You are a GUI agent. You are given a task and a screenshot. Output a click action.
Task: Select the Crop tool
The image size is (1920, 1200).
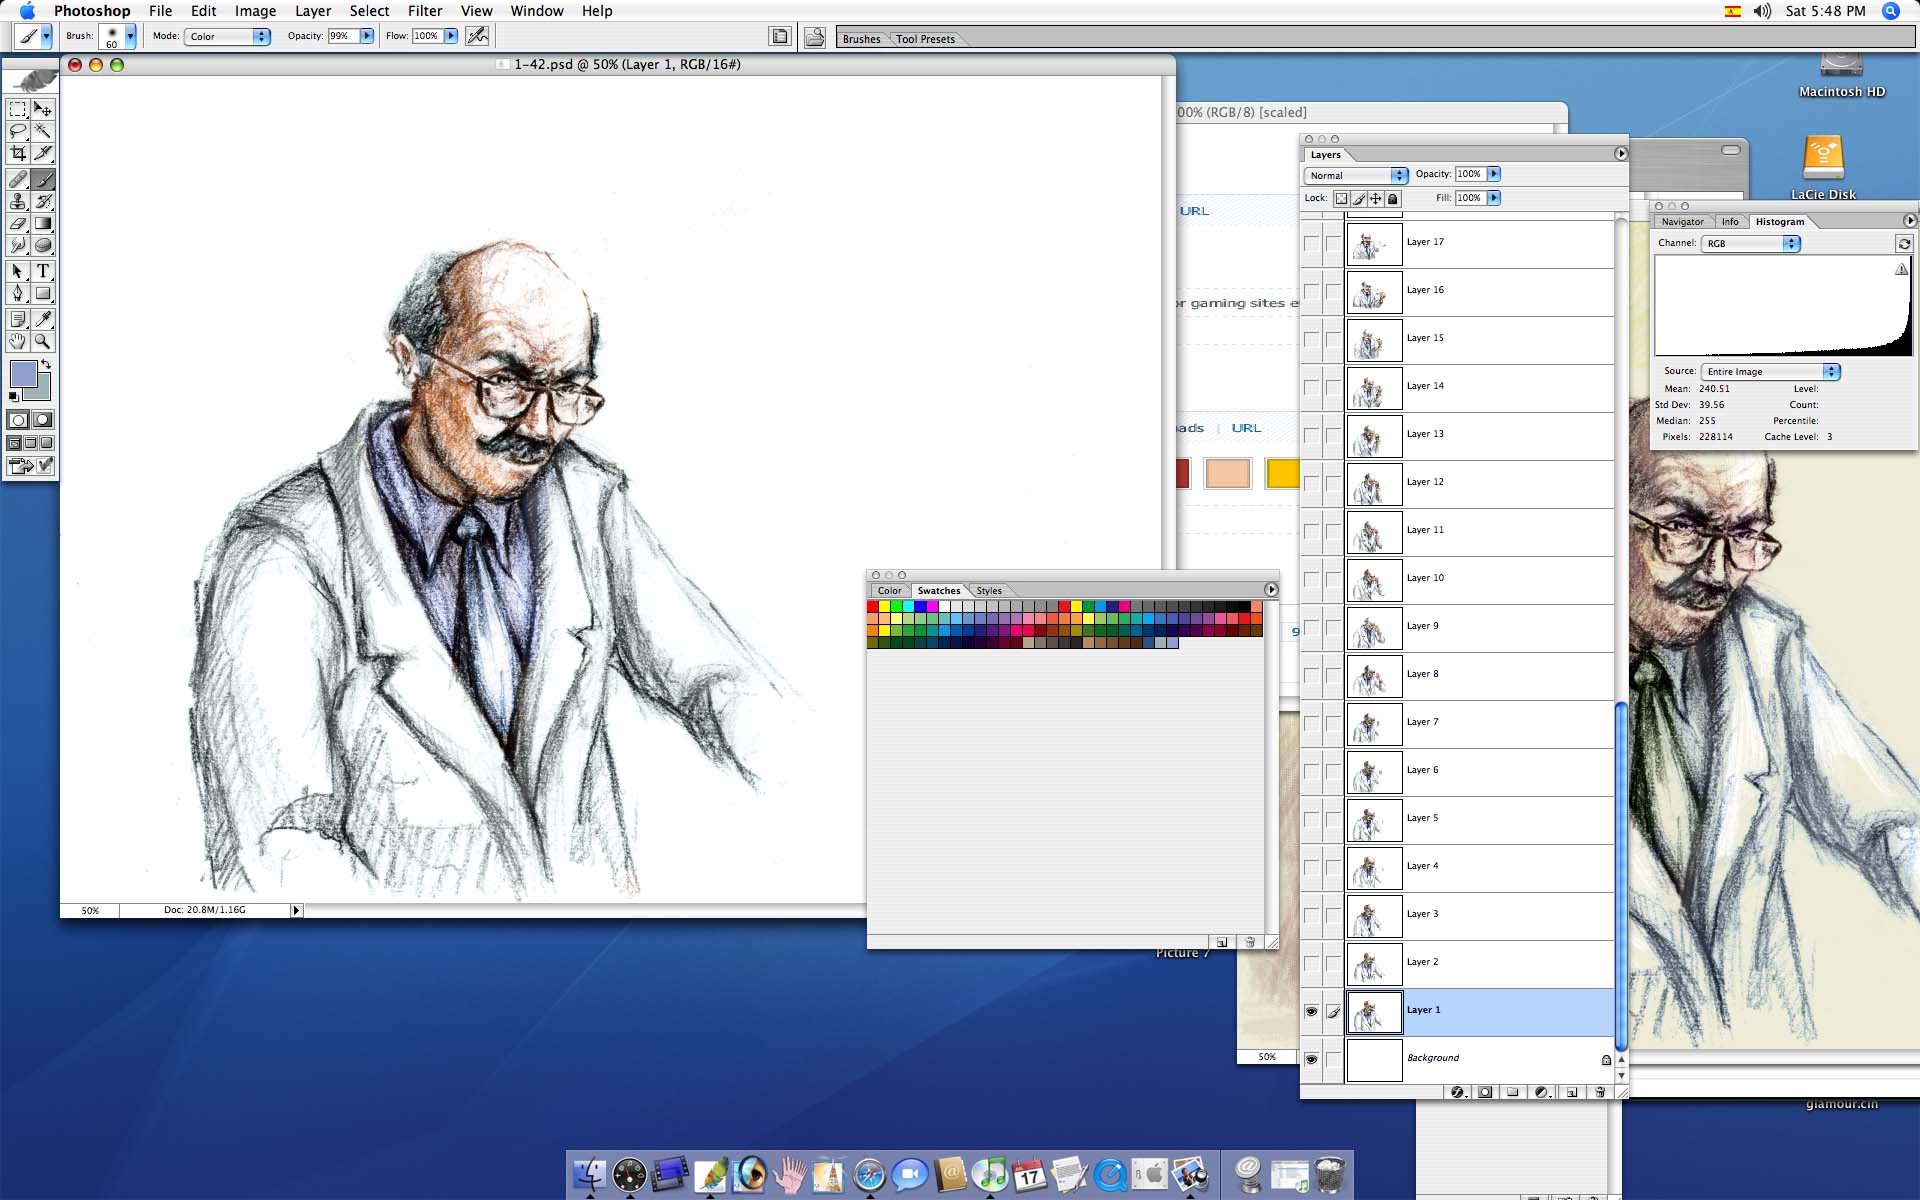coord(18,153)
